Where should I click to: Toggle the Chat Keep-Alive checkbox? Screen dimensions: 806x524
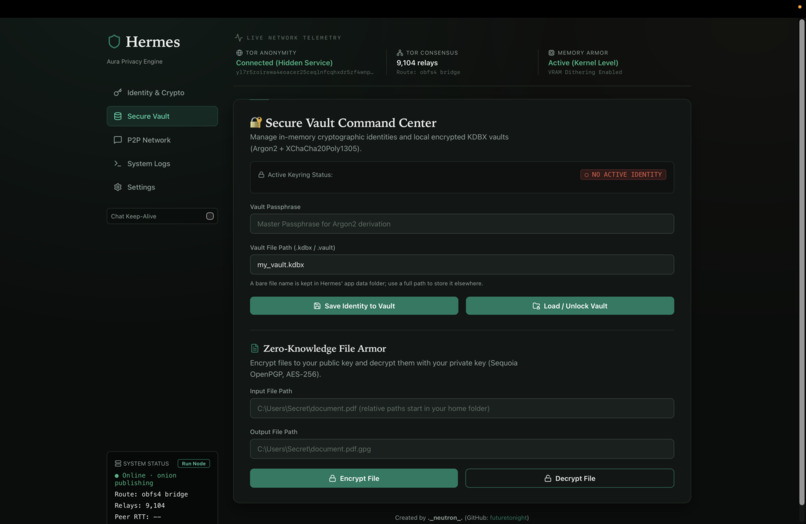coord(210,216)
